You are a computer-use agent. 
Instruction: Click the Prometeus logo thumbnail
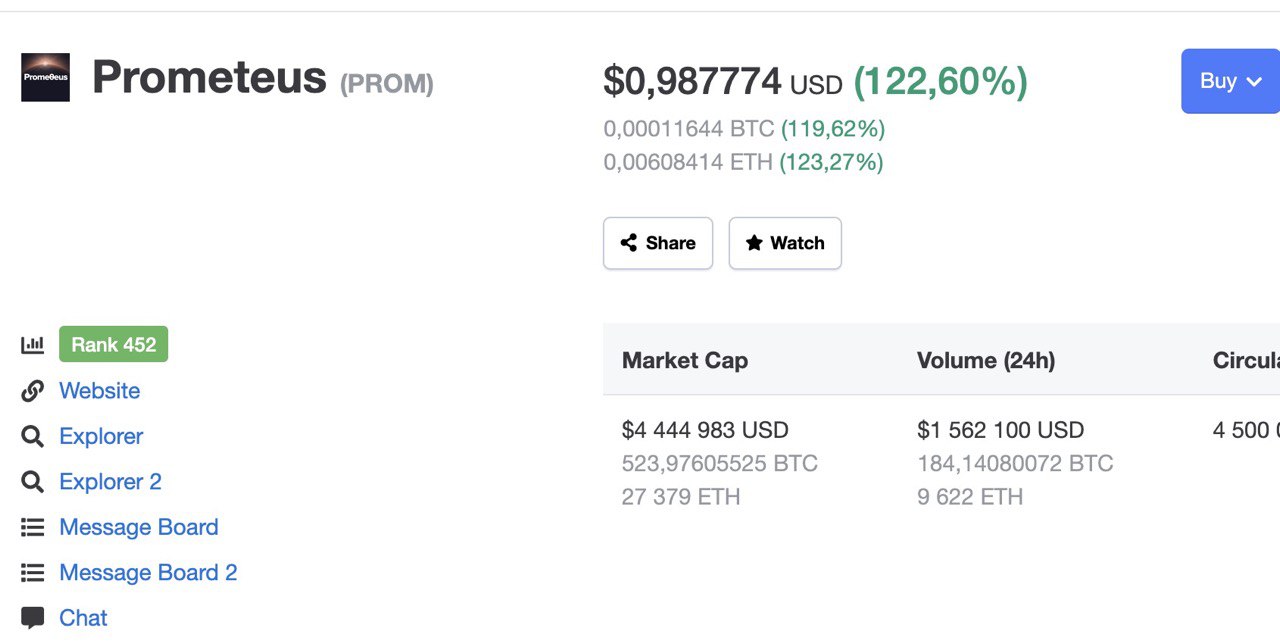coord(45,78)
